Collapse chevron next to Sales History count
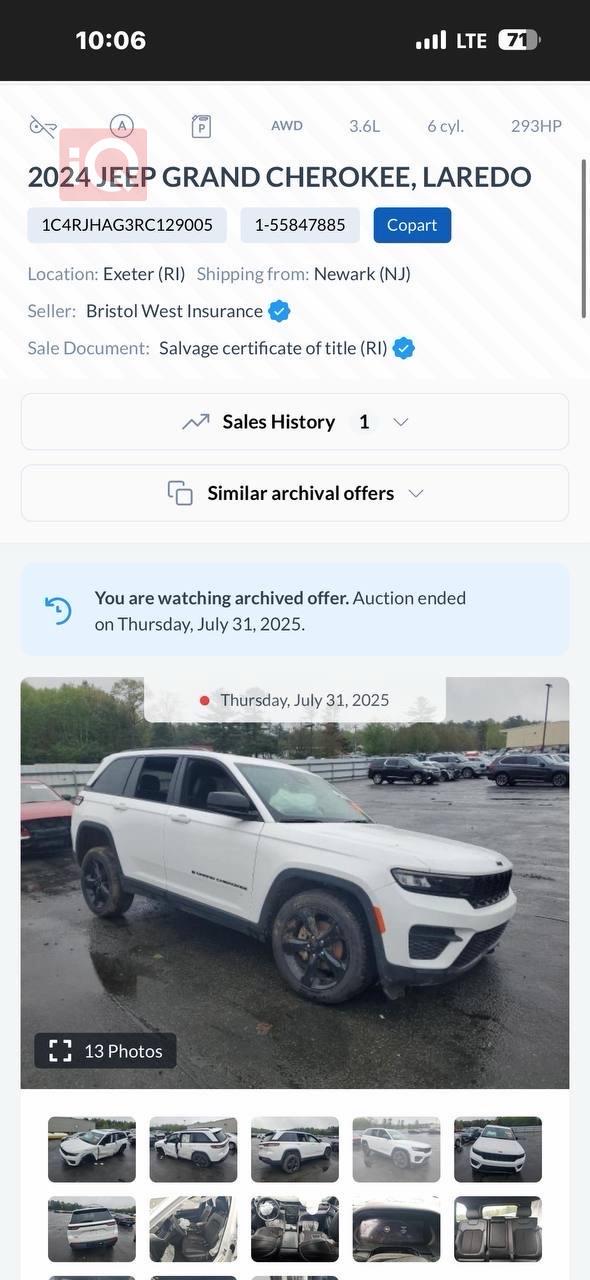 coord(399,422)
